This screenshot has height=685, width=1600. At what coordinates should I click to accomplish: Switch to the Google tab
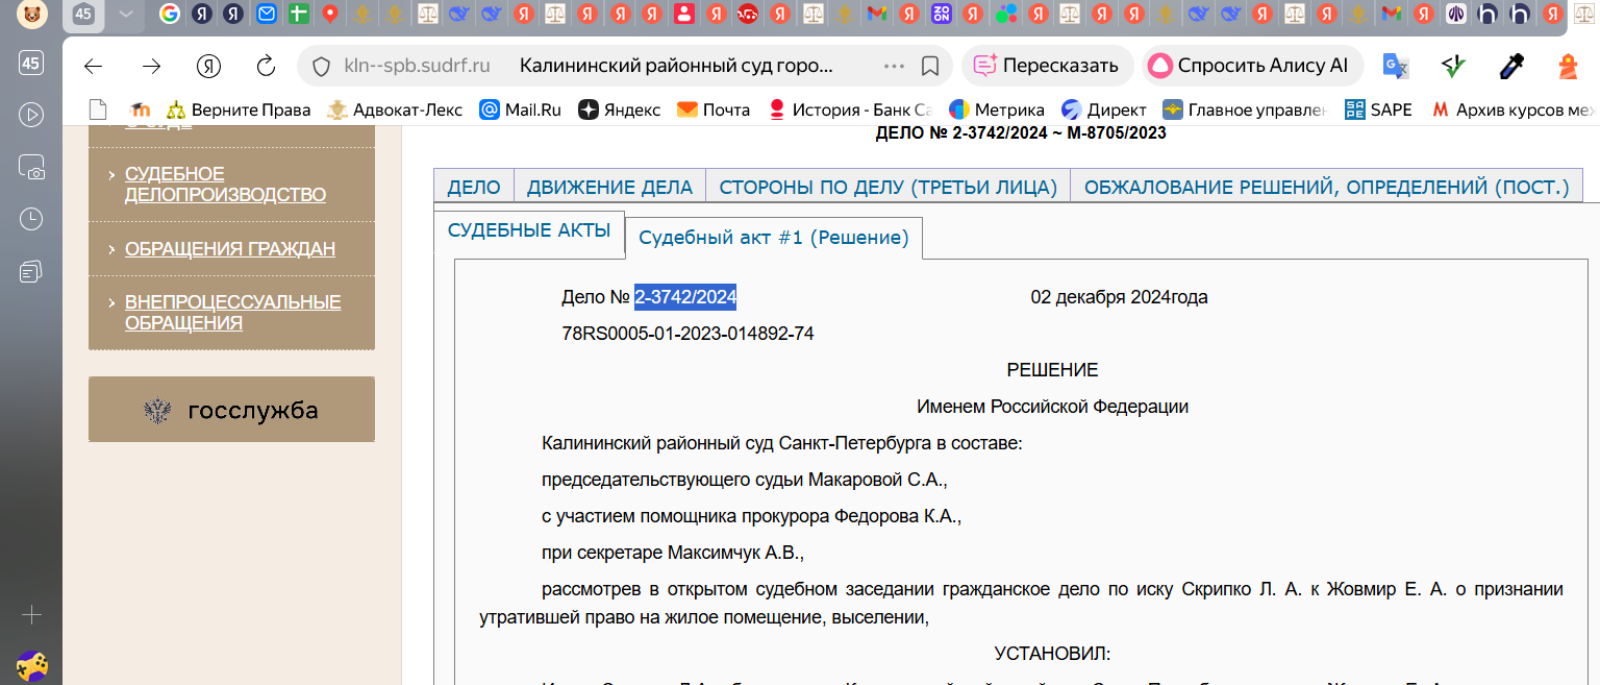[x=170, y=14]
